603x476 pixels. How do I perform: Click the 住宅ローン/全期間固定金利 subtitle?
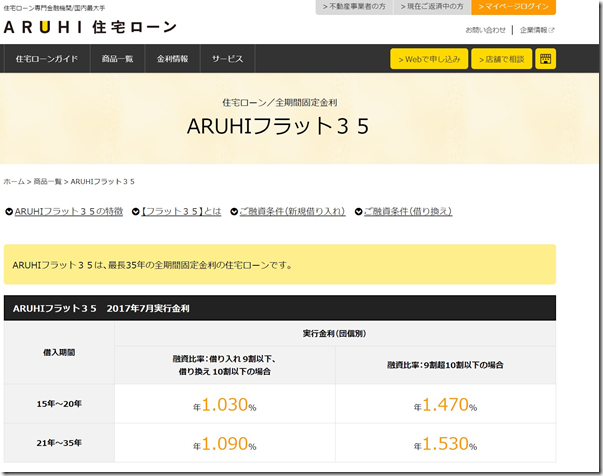point(280,103)
